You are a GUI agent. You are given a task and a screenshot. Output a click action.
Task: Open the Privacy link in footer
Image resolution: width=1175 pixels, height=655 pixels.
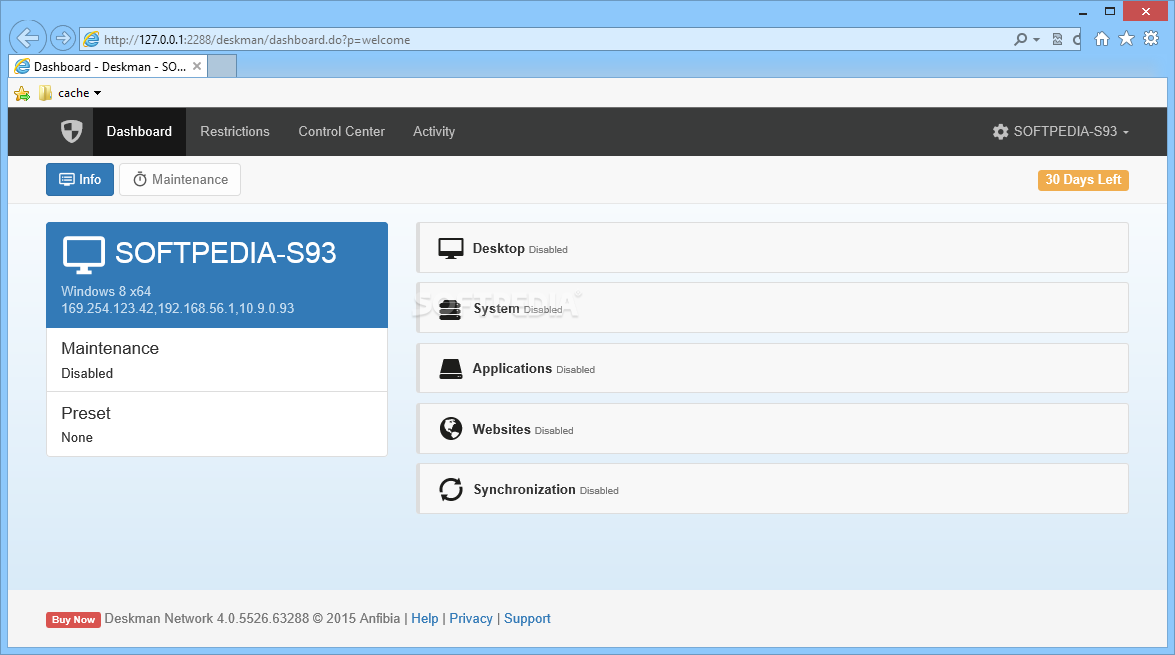(471, 618)
